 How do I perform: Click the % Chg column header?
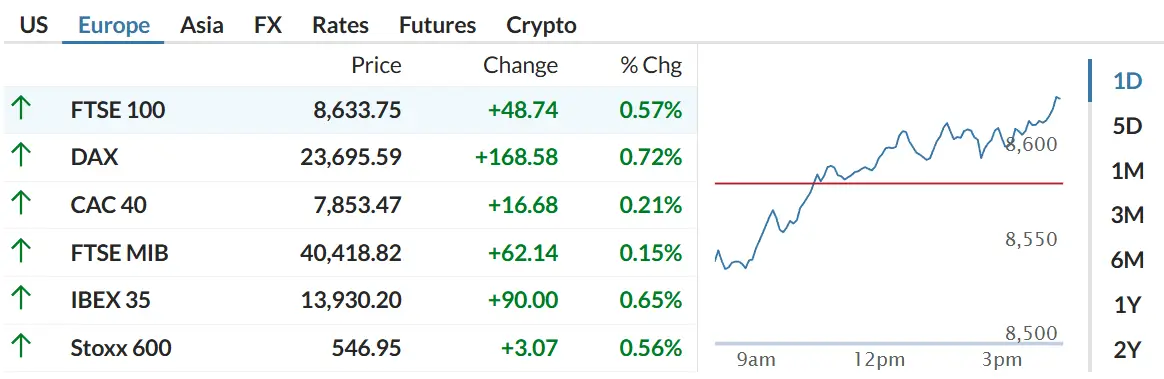point(651,65)
